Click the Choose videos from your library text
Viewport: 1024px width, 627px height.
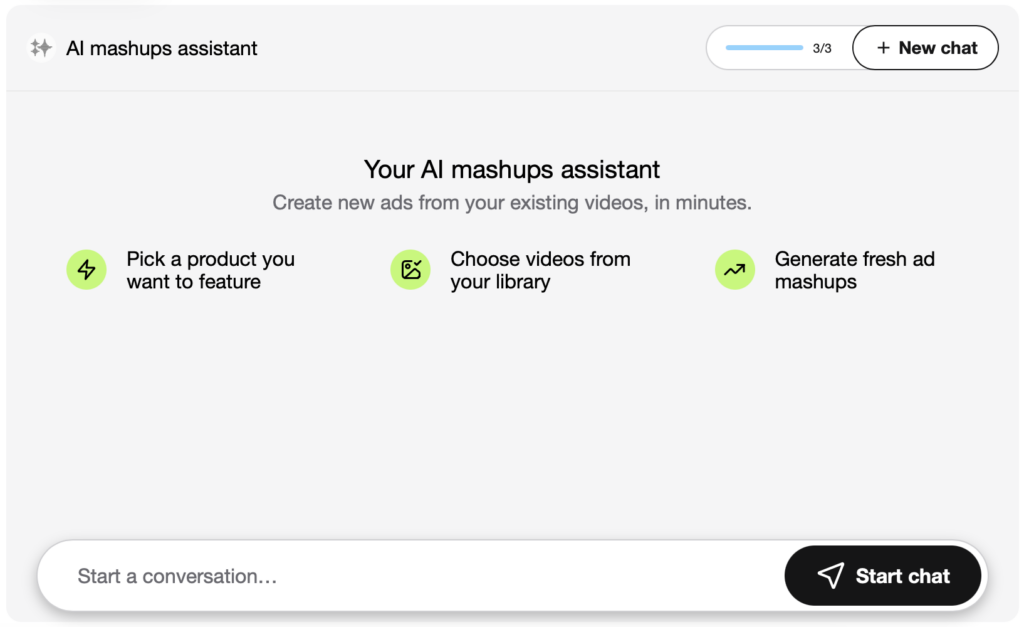click(540, 269)
